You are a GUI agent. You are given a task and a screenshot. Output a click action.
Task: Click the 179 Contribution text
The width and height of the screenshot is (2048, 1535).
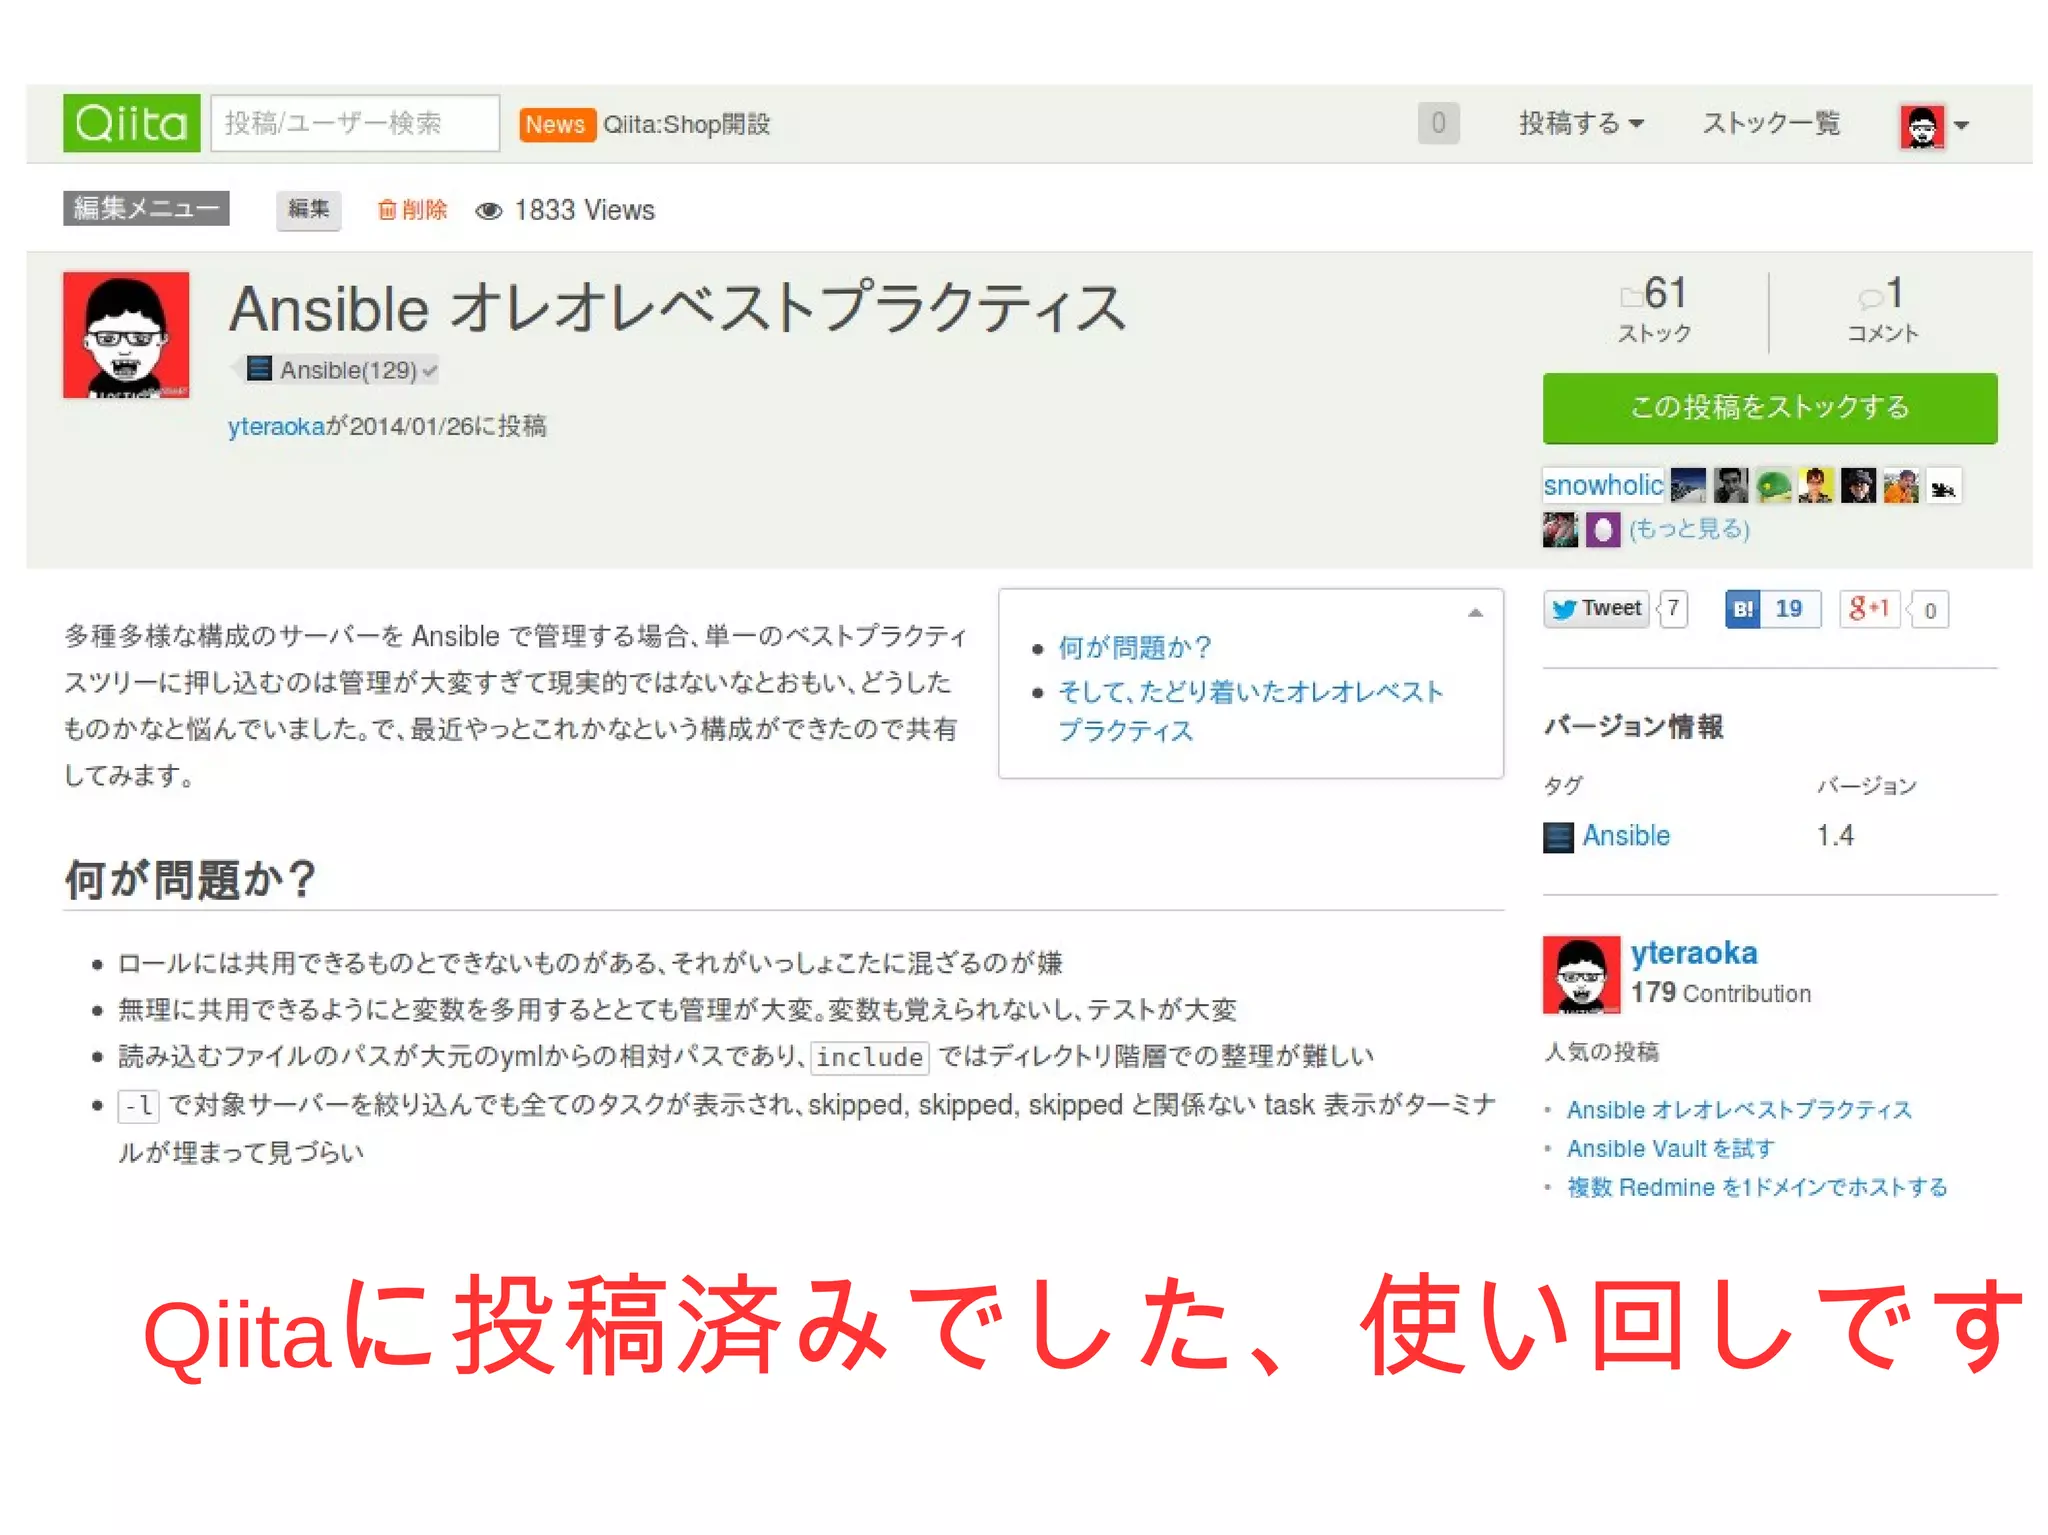click(1721, 993)
